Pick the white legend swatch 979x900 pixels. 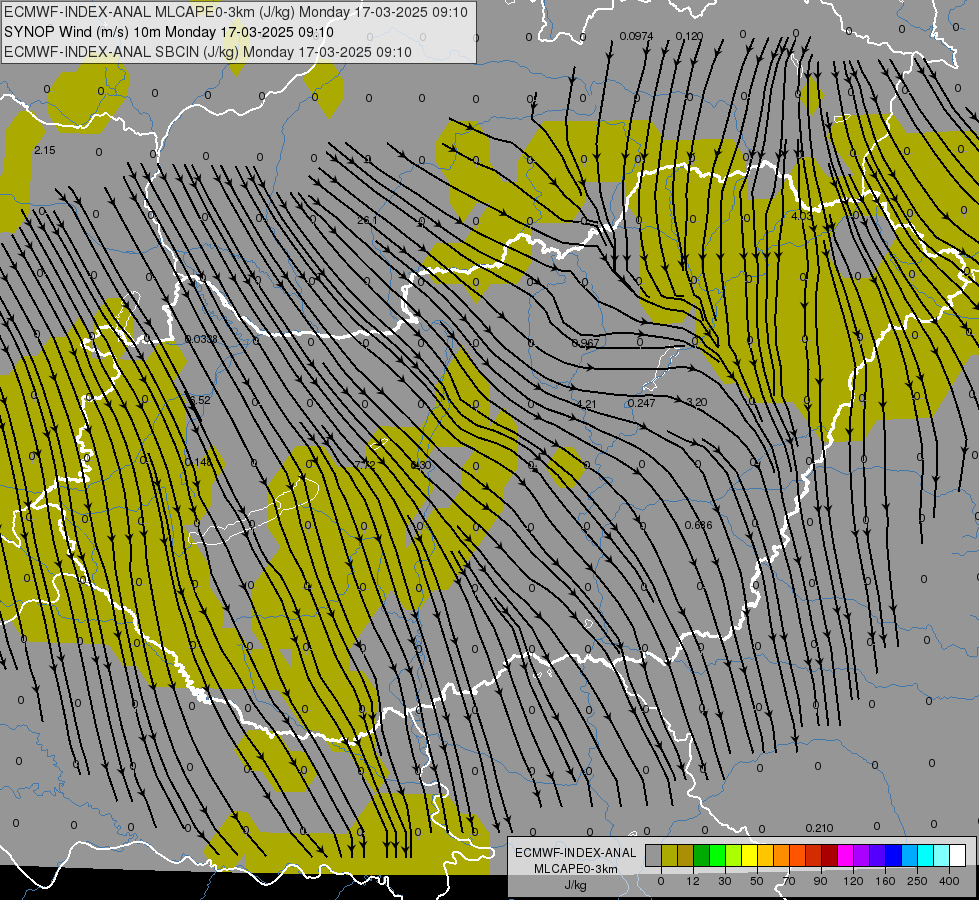(957, 855)
